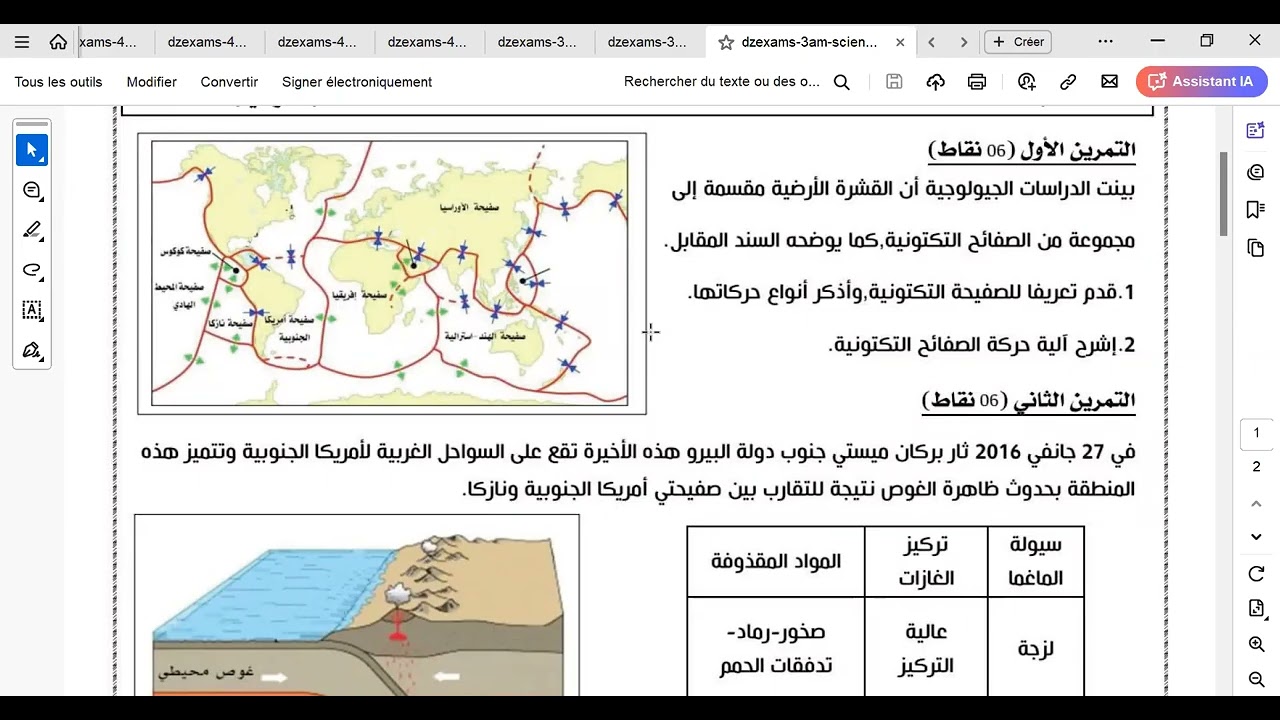
Task: Open the page display settings icon
Action: pos(1257,609)
